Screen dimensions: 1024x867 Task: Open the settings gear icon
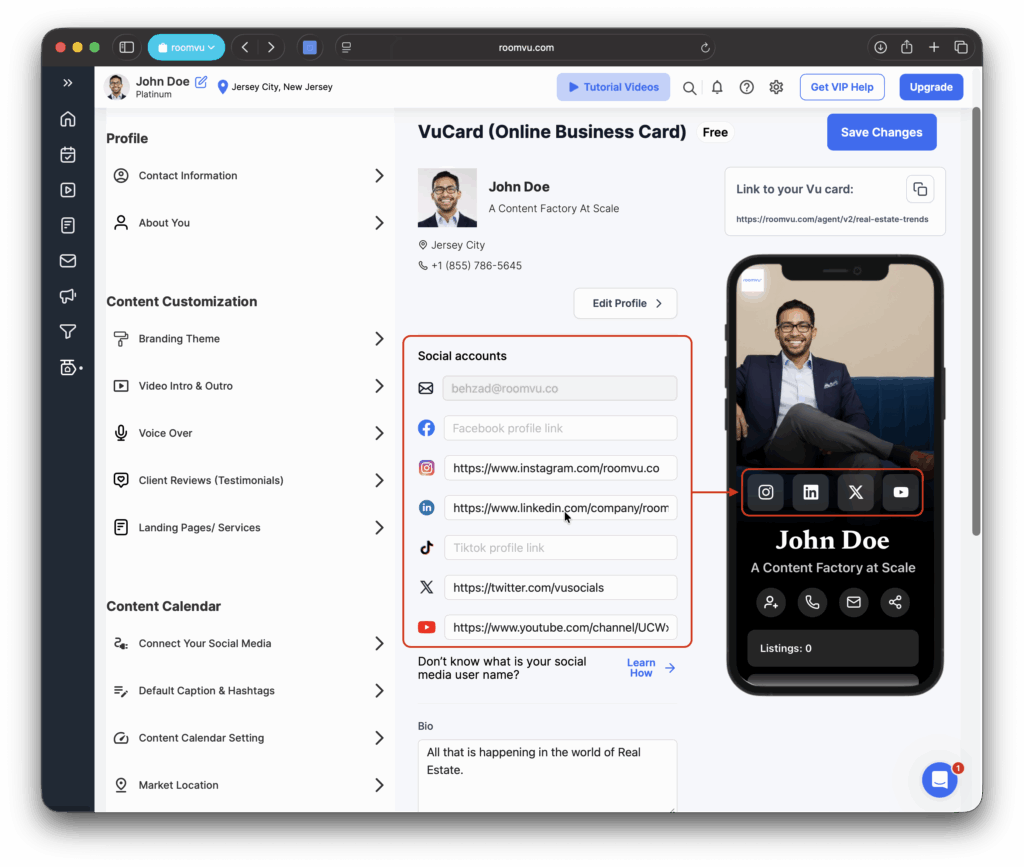[x=776, y=87]
